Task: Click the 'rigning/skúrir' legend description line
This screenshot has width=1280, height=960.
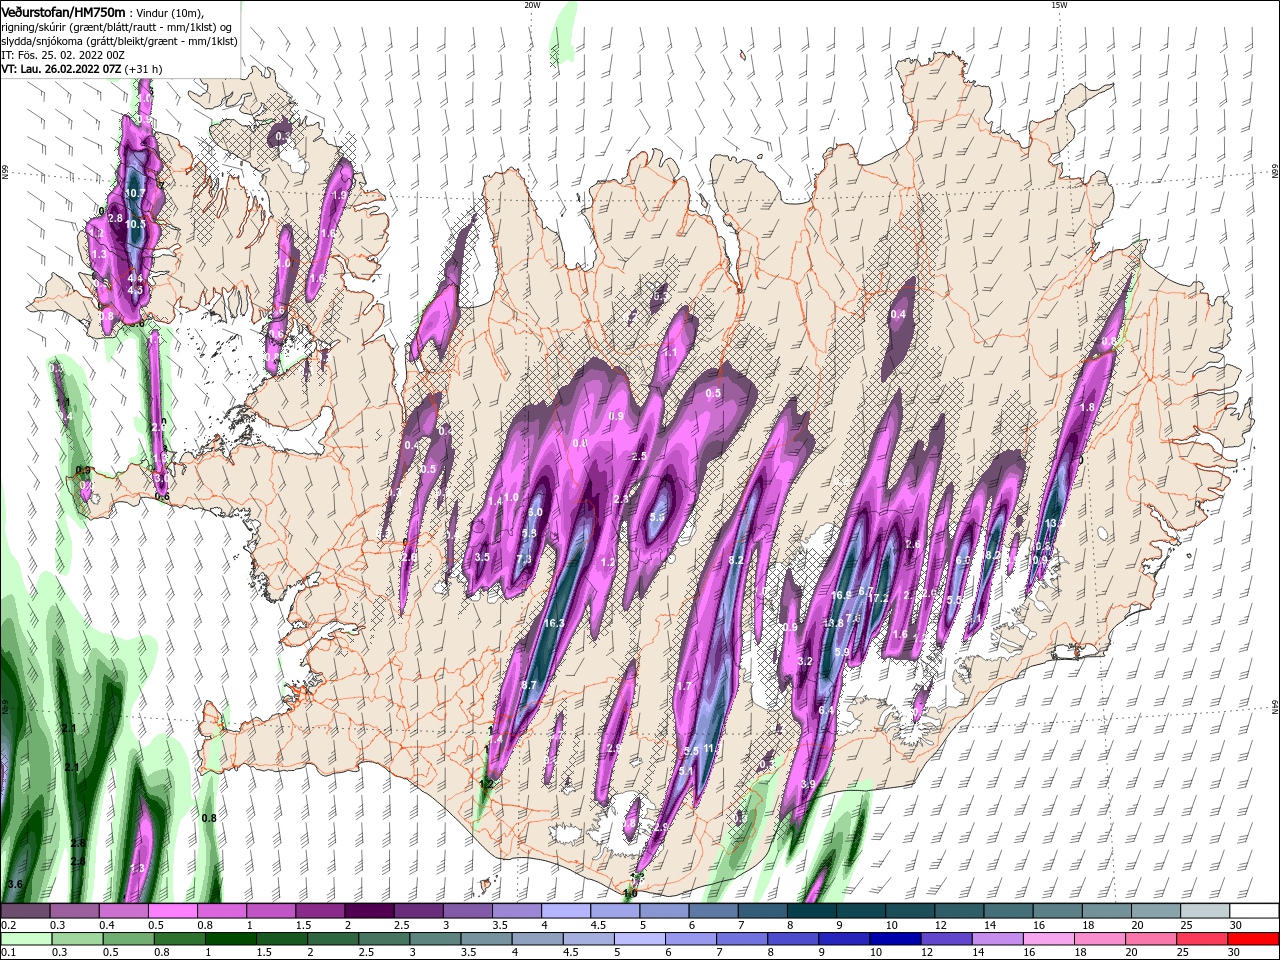Action: click(116, 26)
